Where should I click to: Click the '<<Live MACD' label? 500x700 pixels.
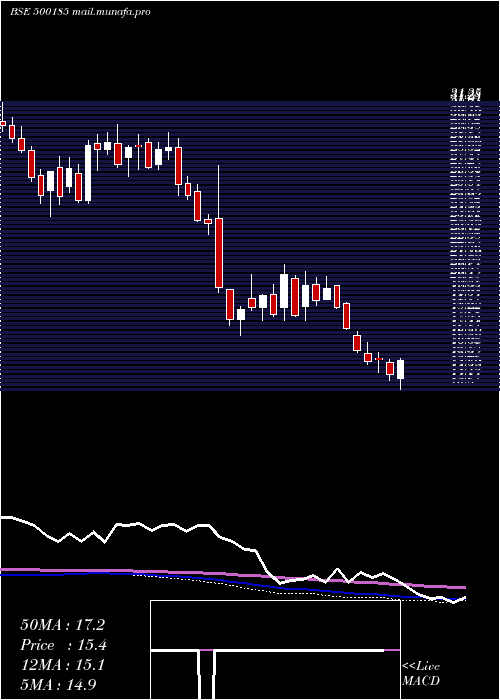tap(421, 674)
